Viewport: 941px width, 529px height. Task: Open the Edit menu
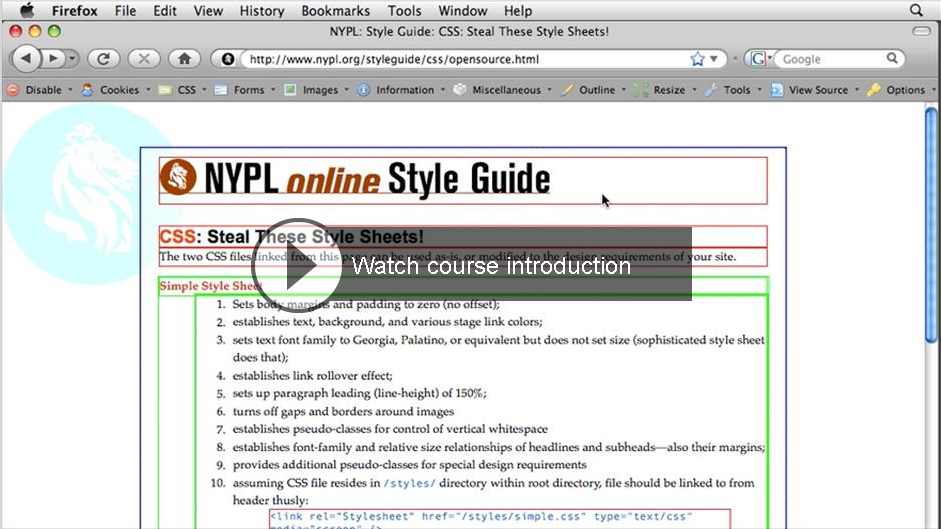pos(164,11)
